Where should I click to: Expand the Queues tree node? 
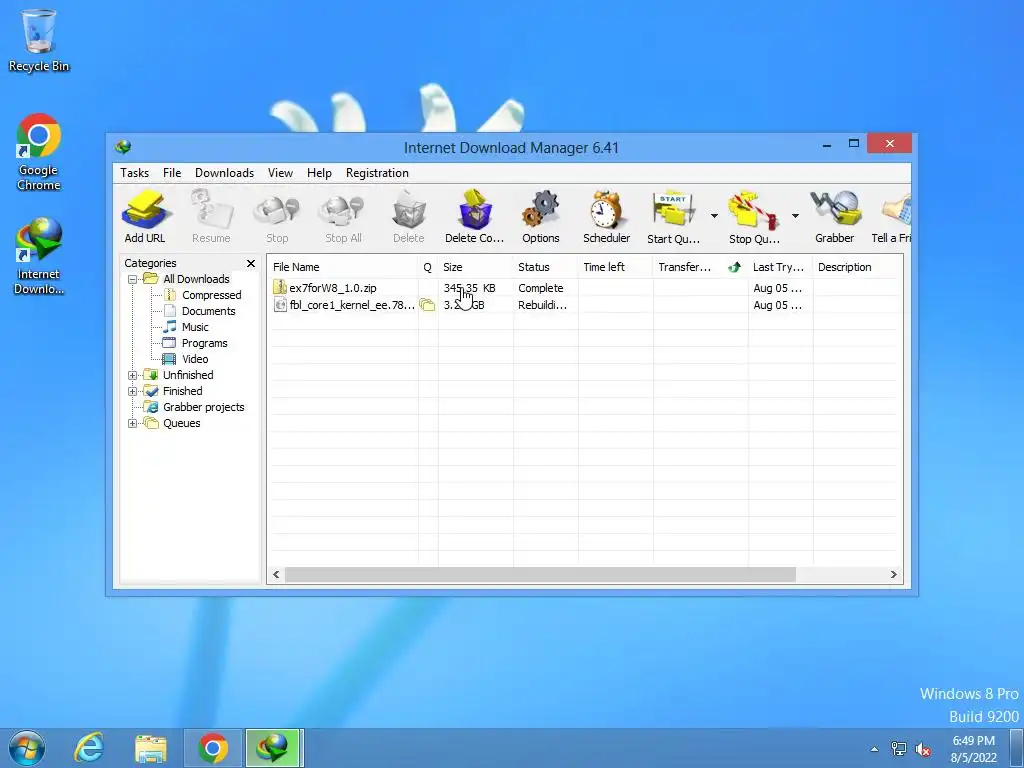[x=133, y=423]
